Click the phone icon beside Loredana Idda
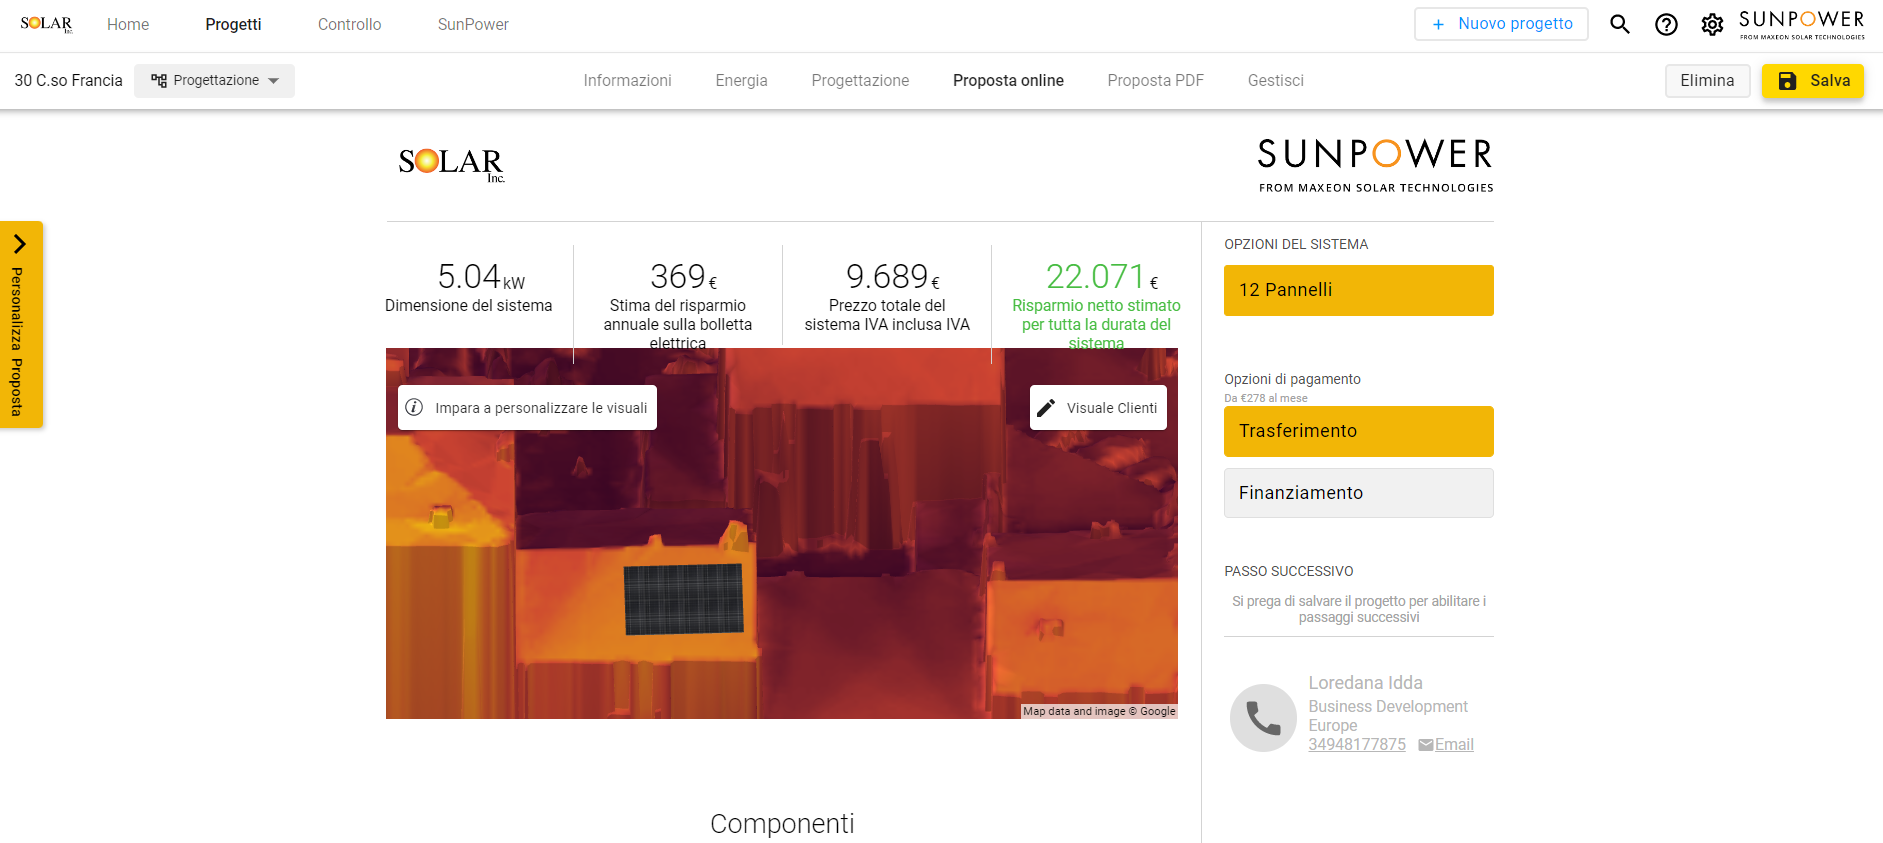Screen dimensions: 1883x843 (1263, 718)
